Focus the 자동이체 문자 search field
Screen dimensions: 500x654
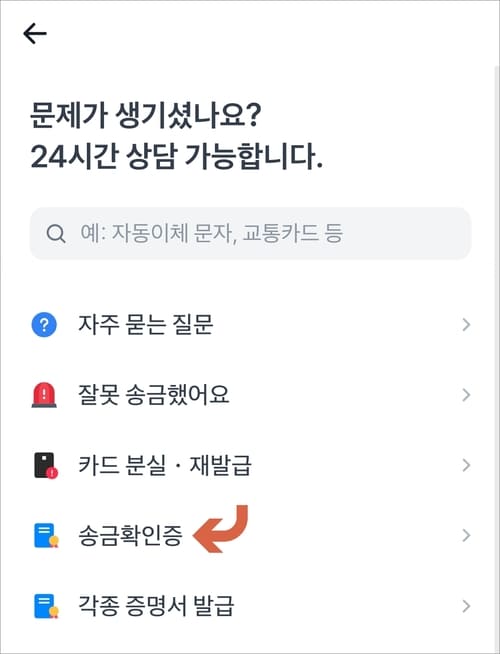coord(250,234)
